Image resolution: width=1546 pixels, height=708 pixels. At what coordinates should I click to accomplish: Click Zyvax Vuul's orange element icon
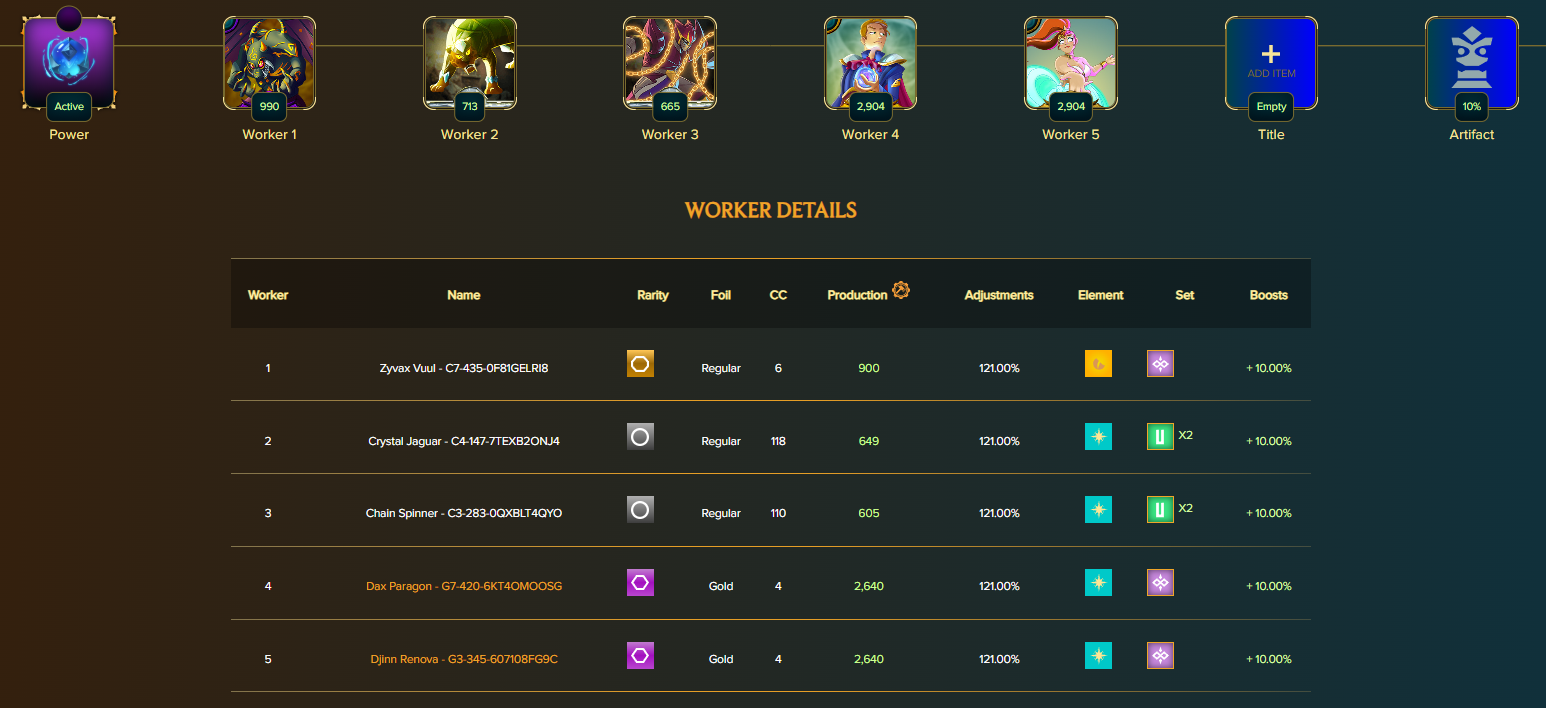point(1098,364)
